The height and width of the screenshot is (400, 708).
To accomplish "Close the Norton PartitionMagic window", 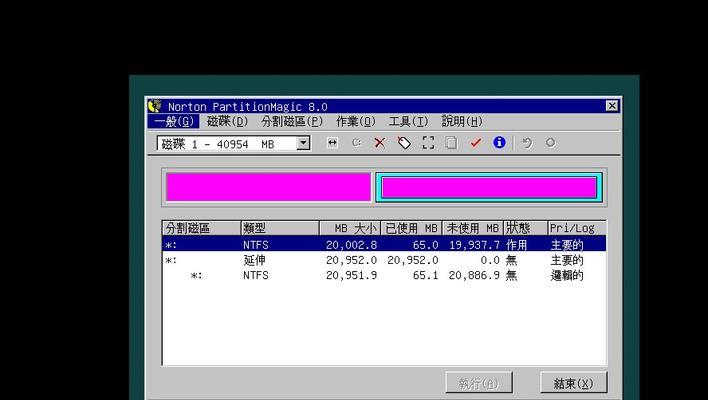I will (x=612, y=106).
